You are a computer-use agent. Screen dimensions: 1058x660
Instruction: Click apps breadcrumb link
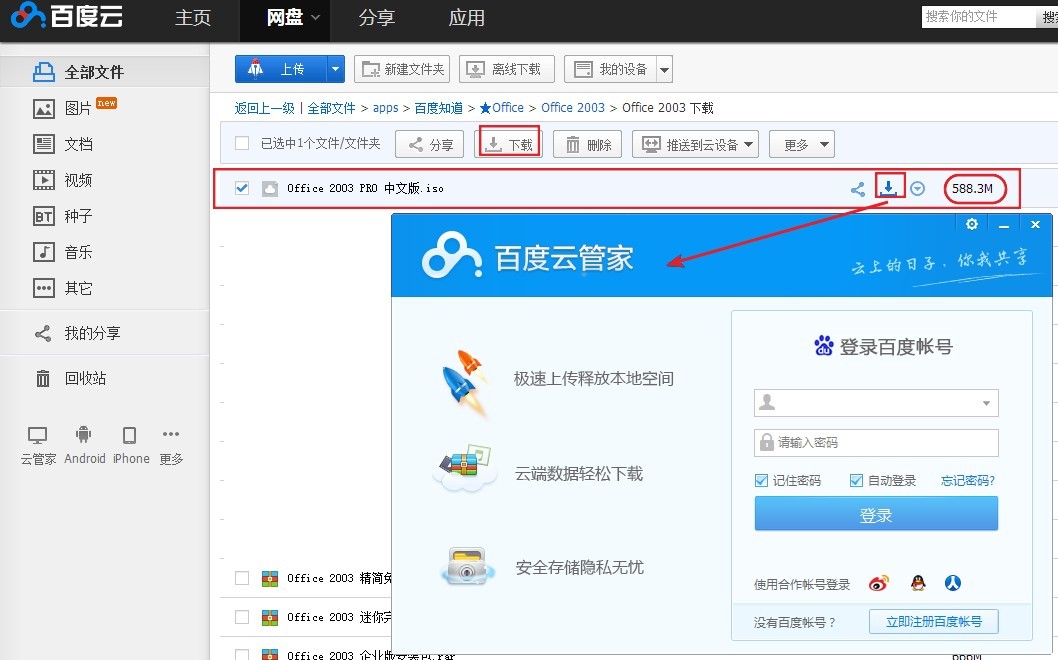385,108
